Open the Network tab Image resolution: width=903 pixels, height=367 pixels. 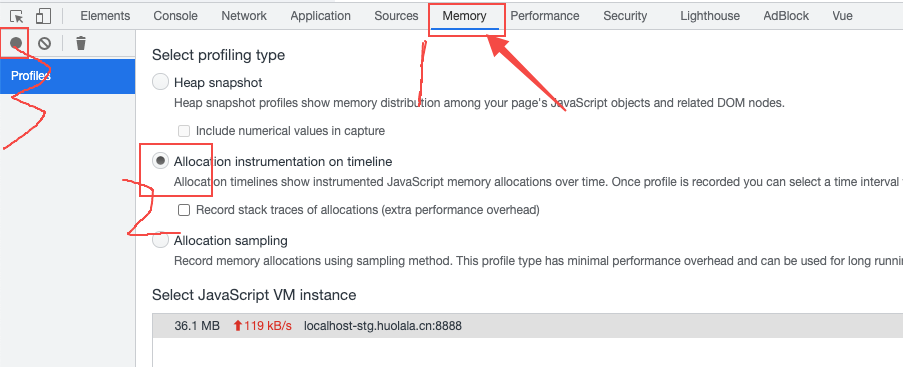244,16
